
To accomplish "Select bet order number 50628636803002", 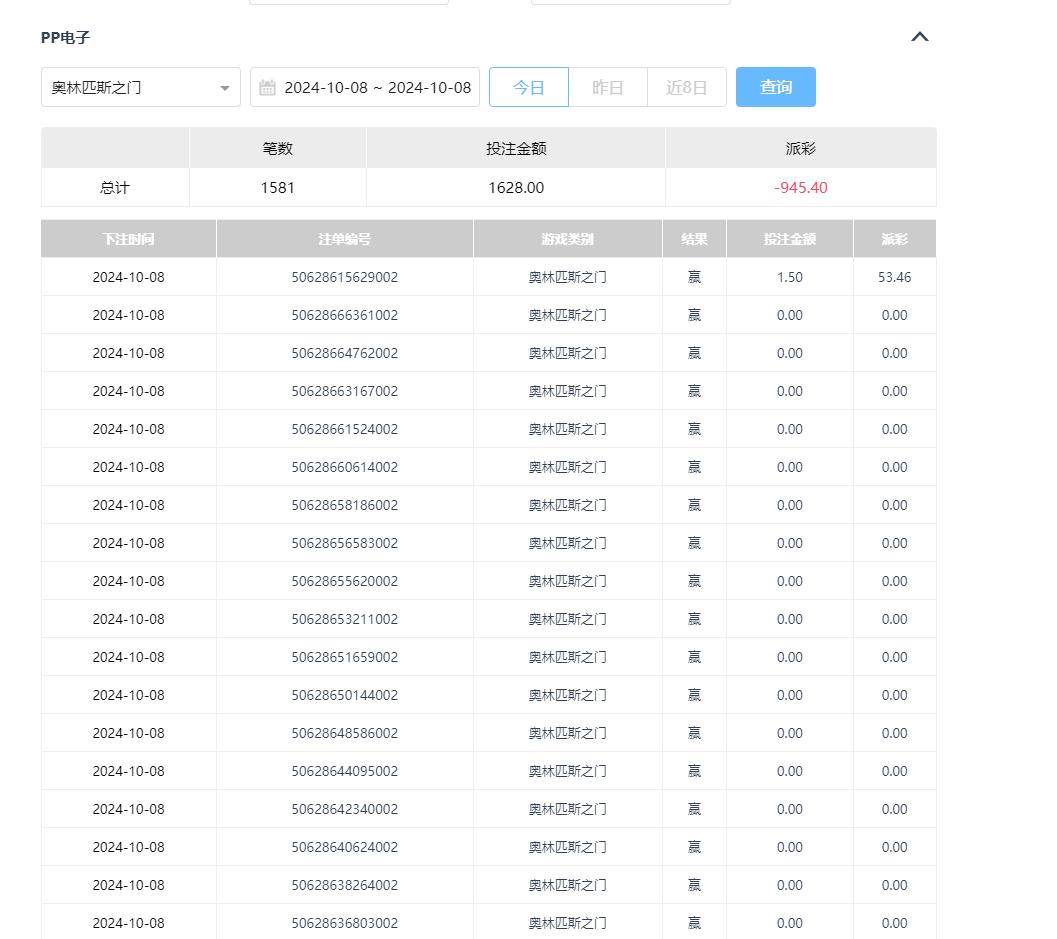I will [344, 923].
